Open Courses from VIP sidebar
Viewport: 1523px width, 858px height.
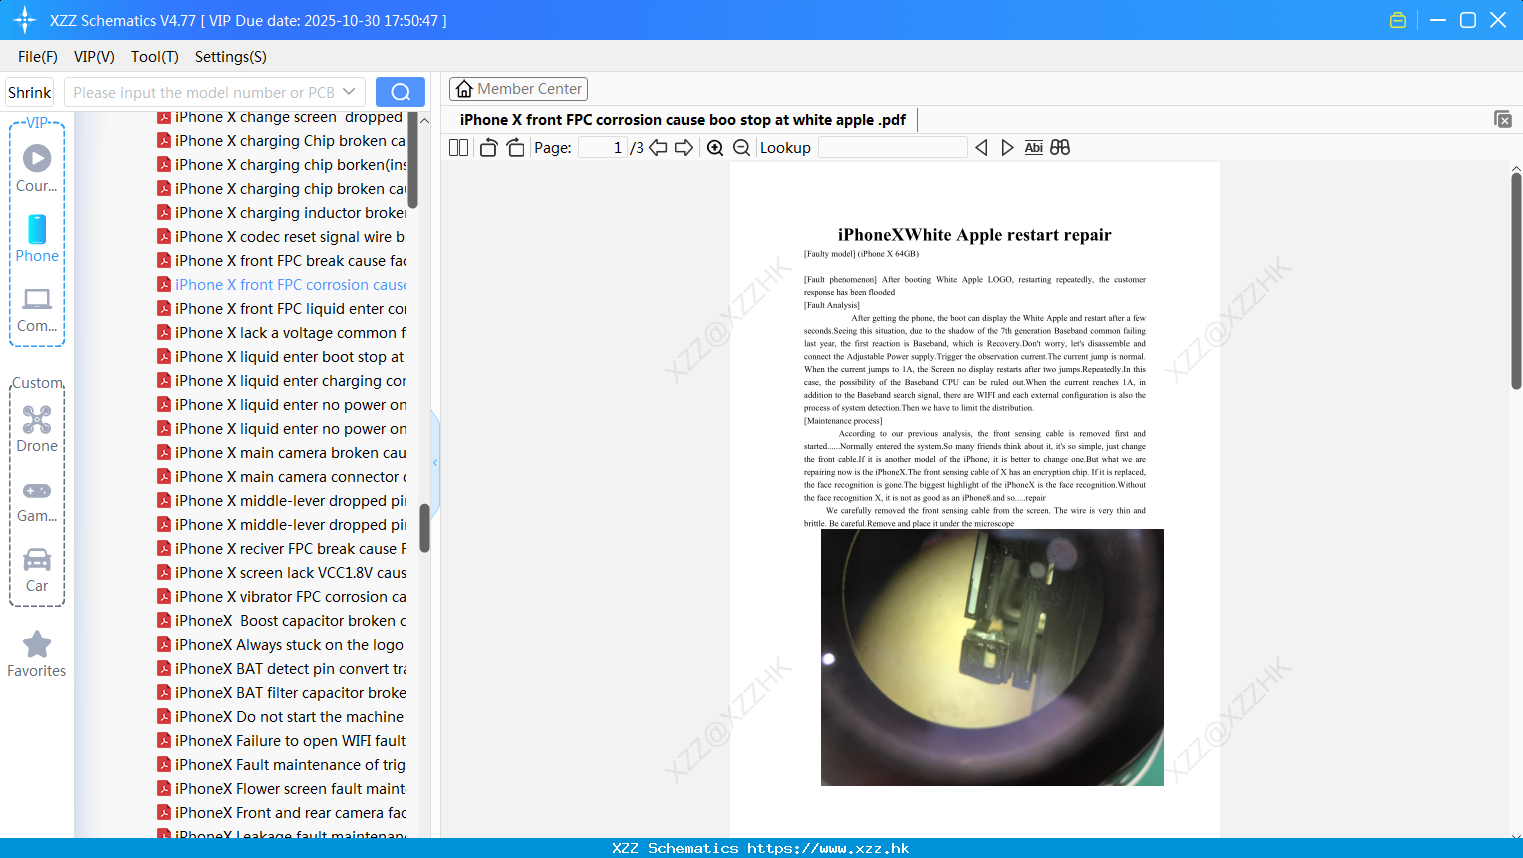point(37,168)
